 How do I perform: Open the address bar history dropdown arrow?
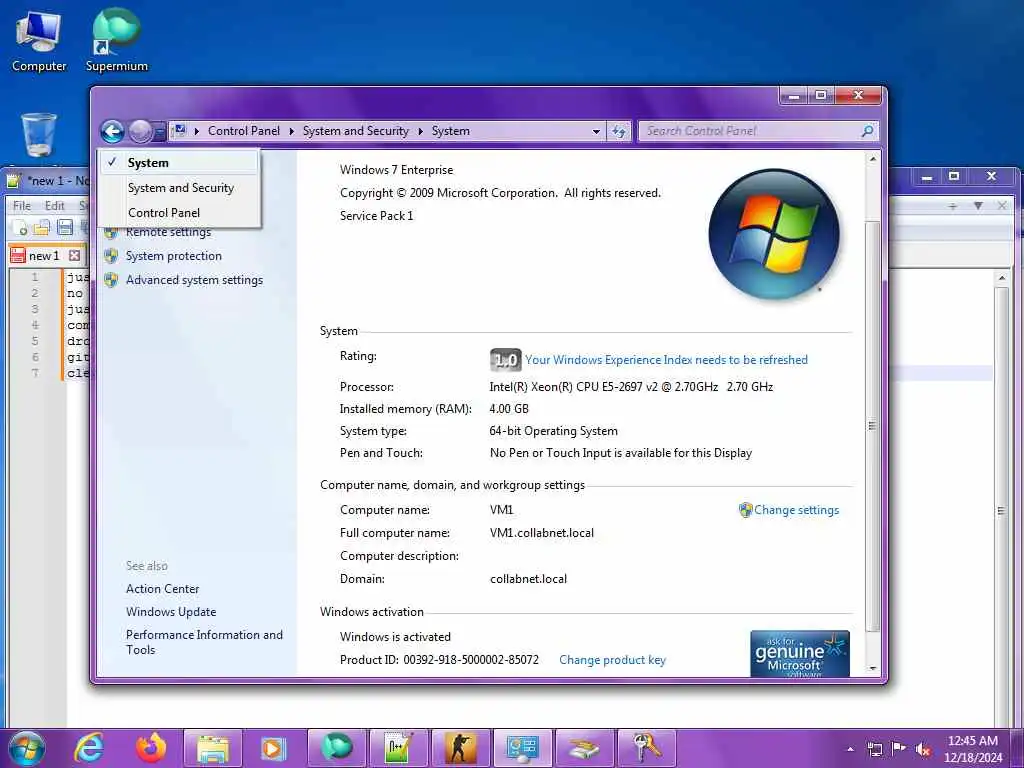pos(596,131)
